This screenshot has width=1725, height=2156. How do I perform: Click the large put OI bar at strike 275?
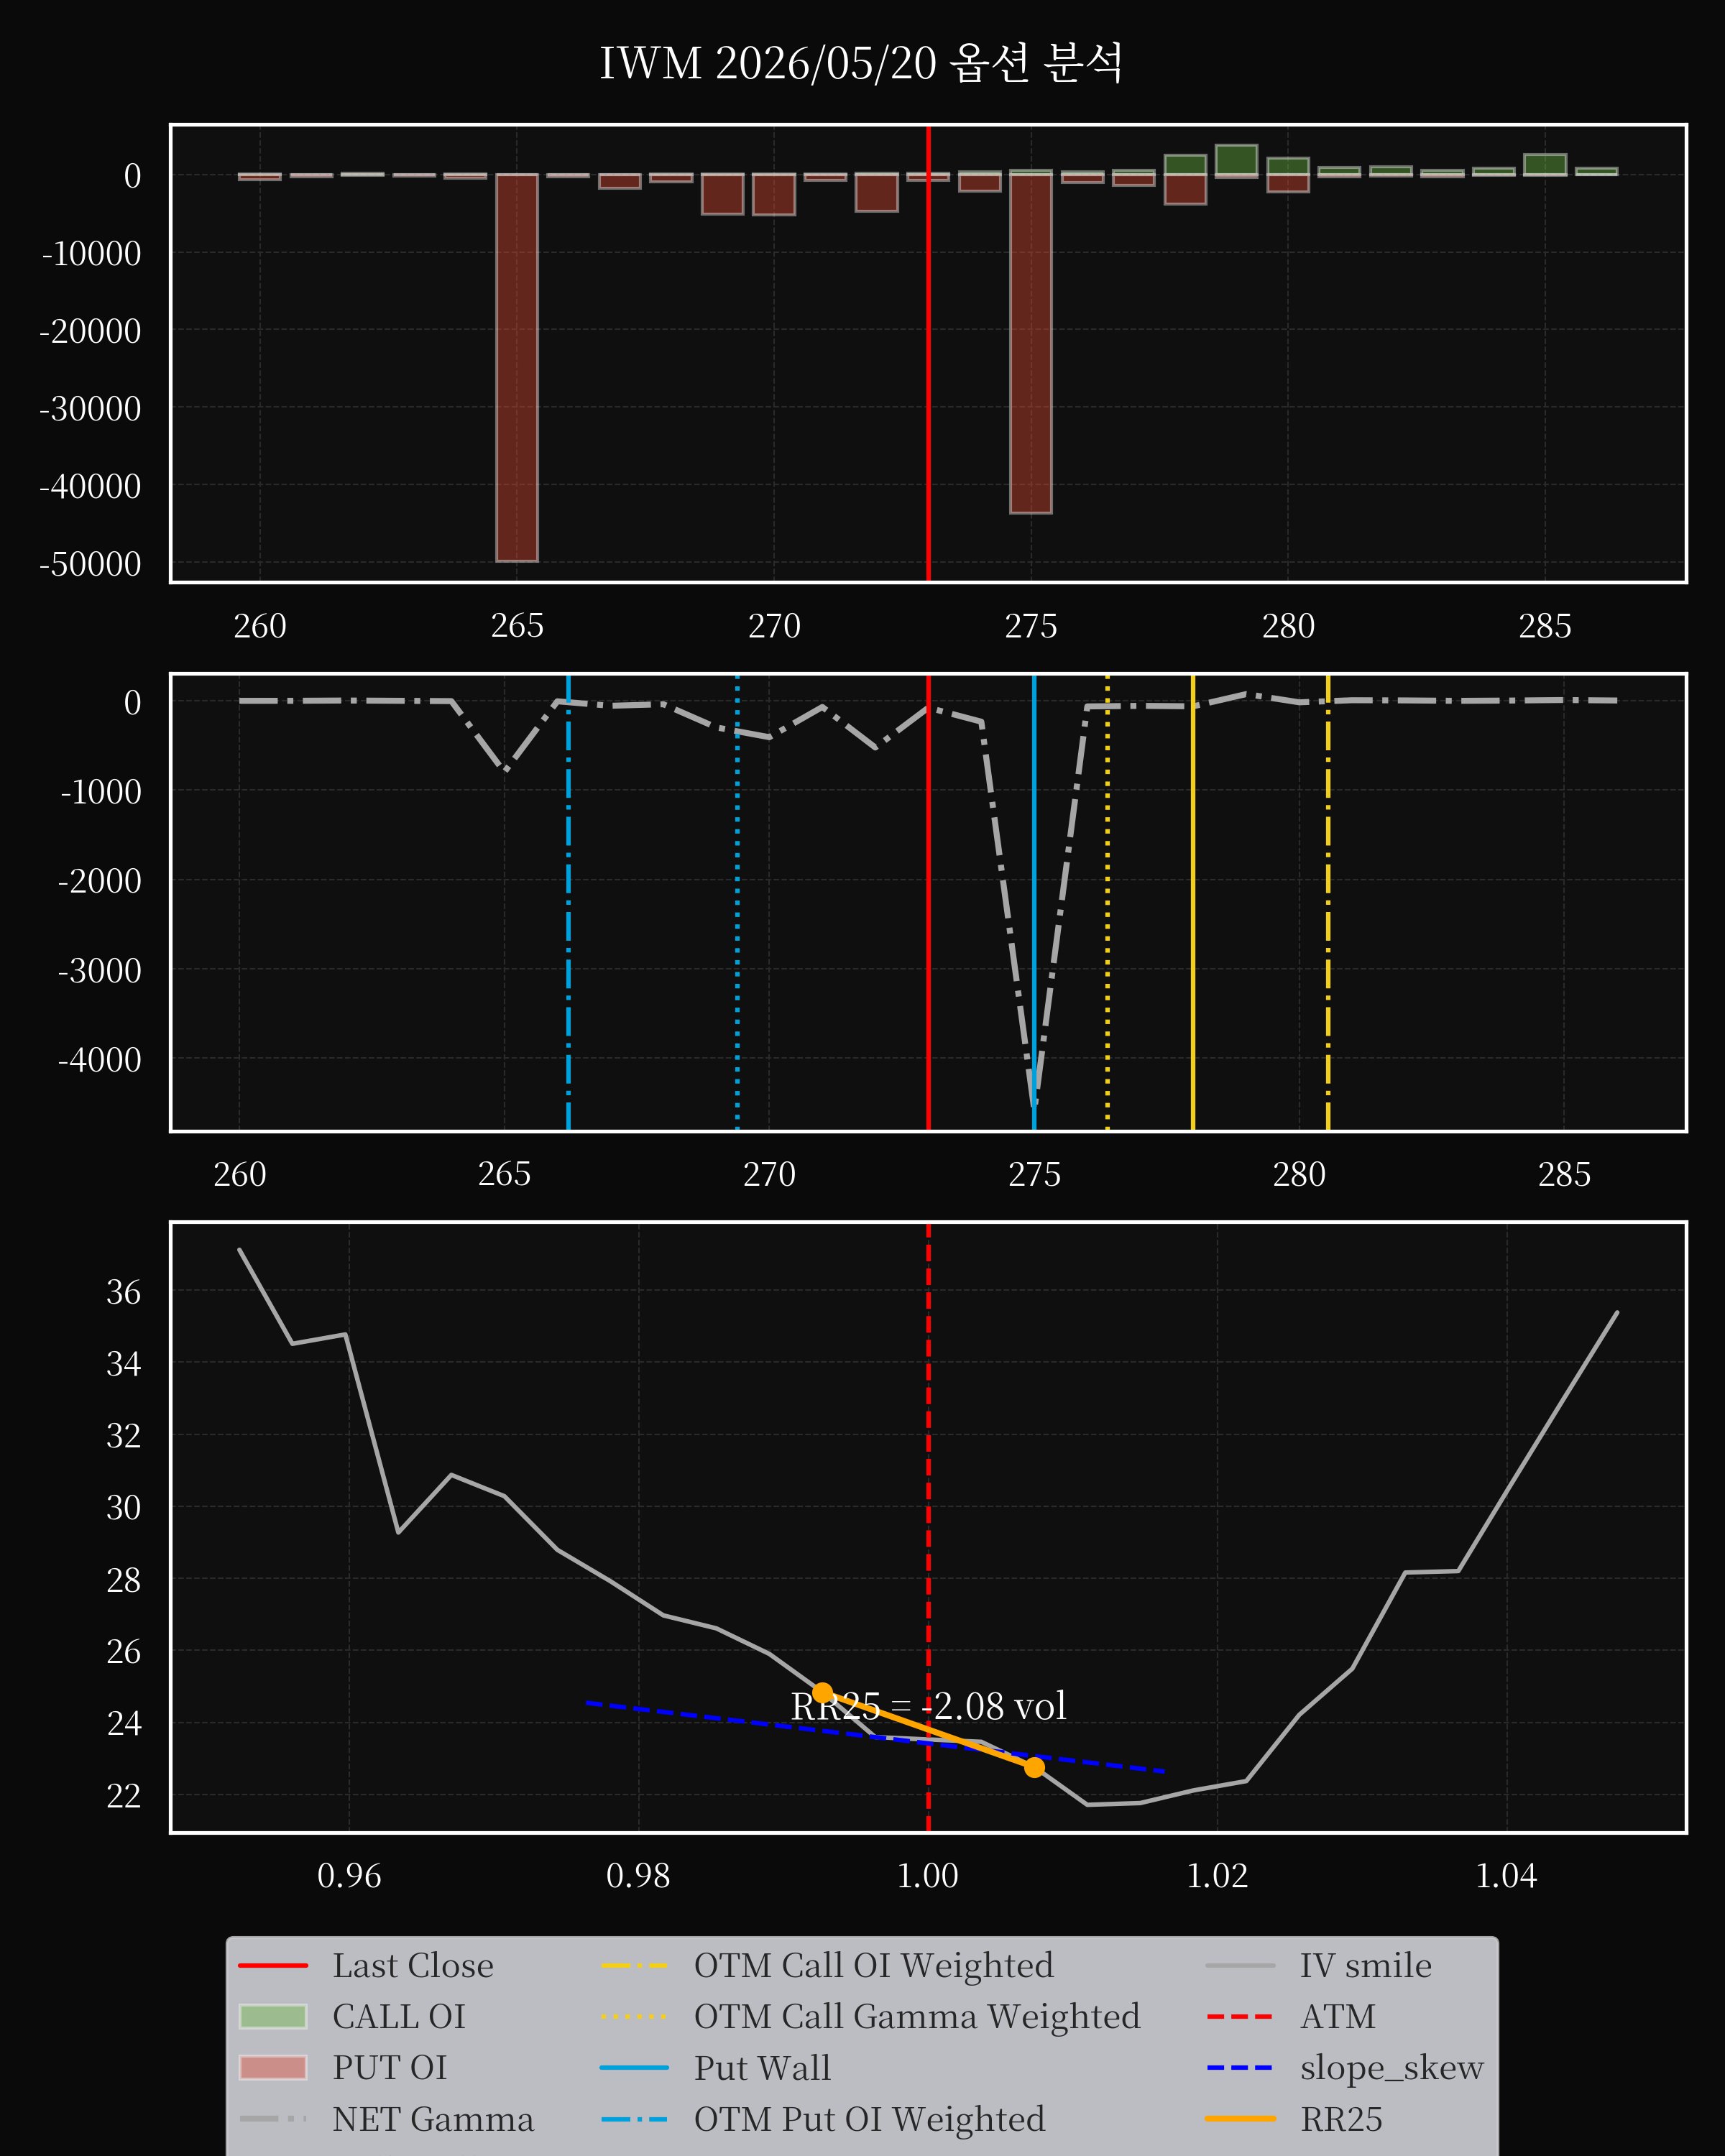pyautogui.click(x=1030, y=343)
